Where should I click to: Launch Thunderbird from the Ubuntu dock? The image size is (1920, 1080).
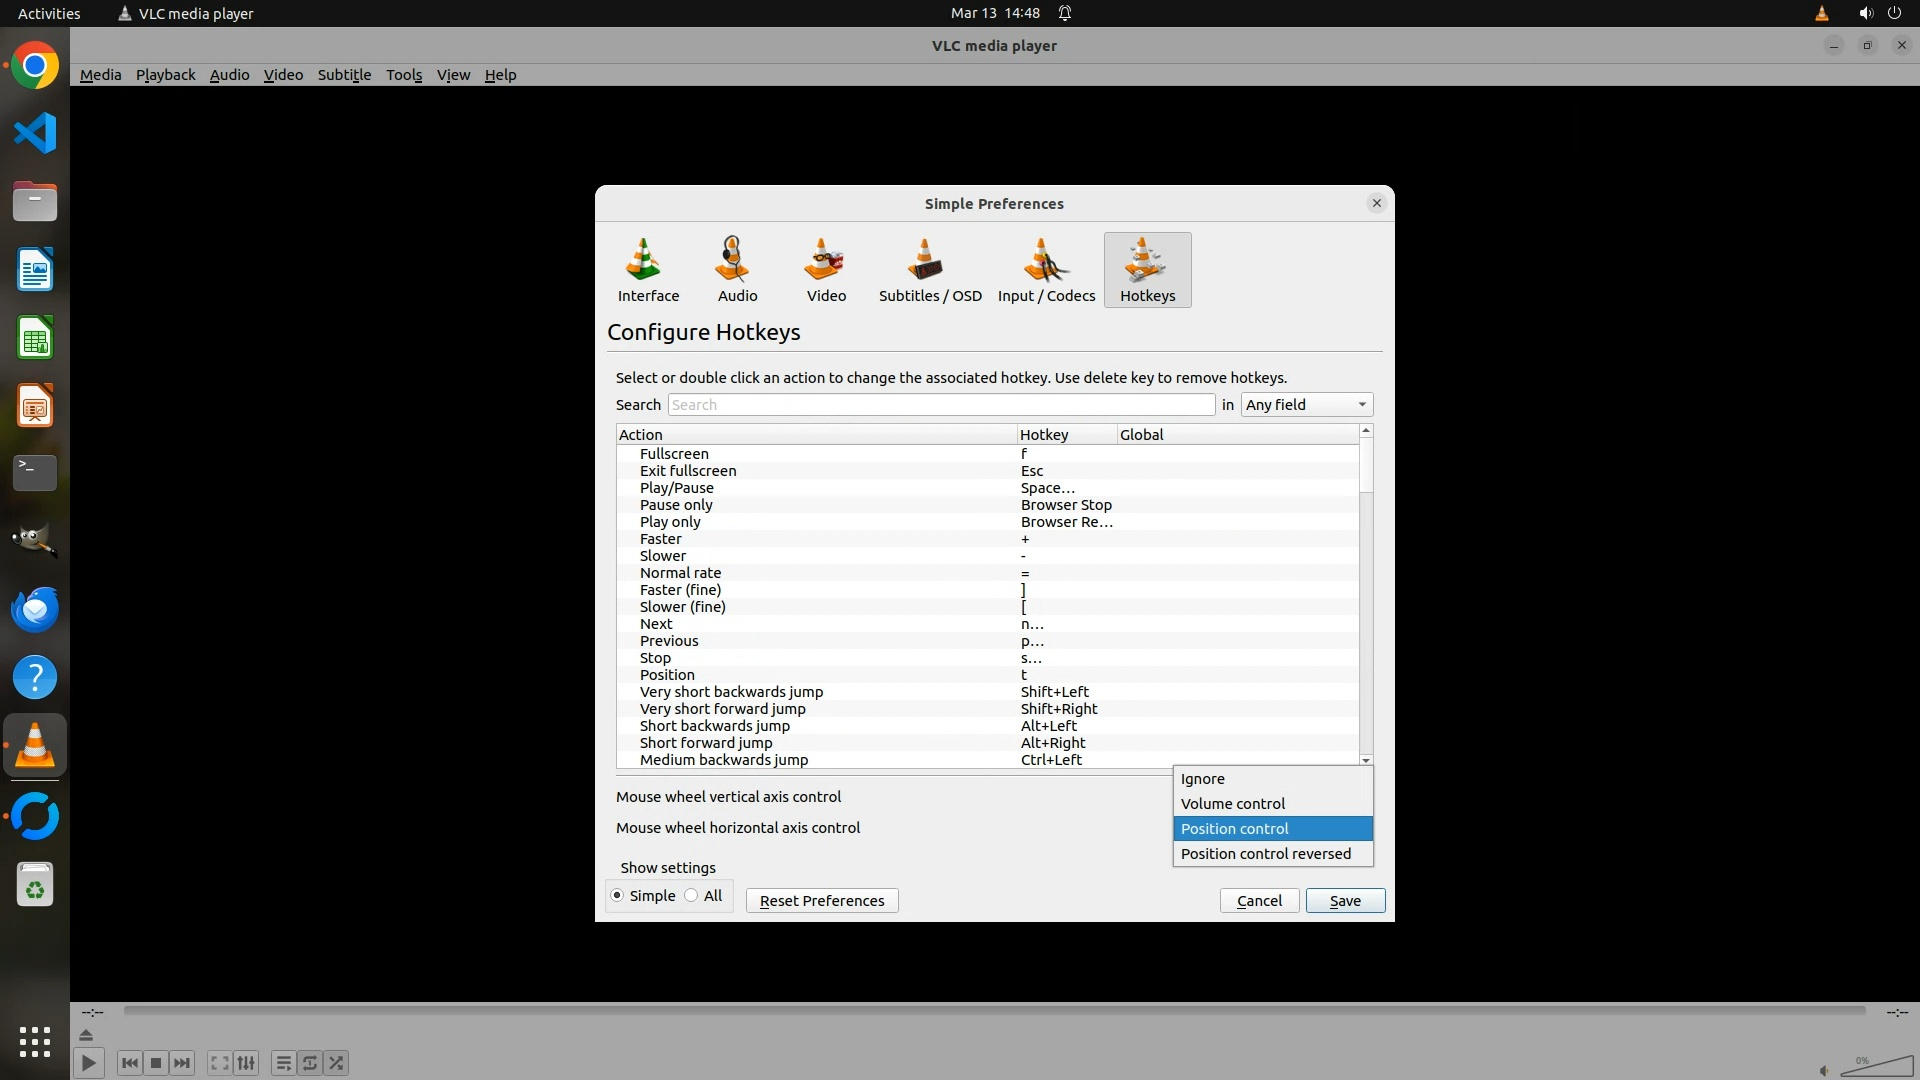click(35, 609)
